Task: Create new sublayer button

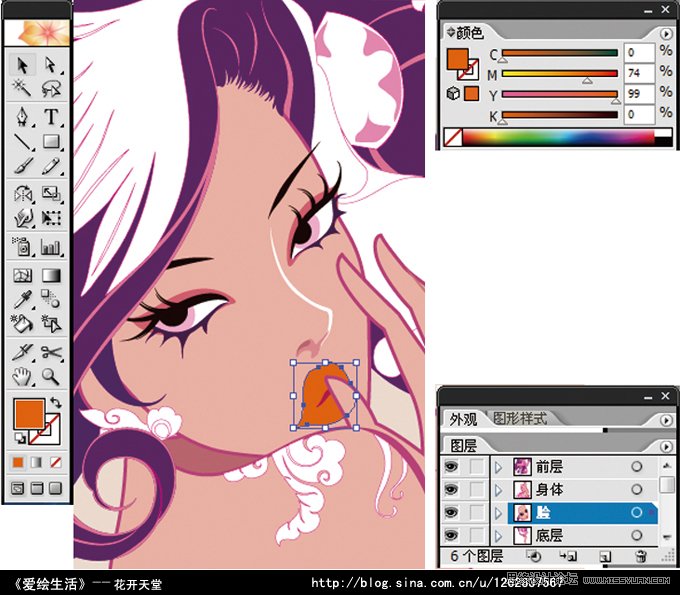Action: (x=568, y=556)
